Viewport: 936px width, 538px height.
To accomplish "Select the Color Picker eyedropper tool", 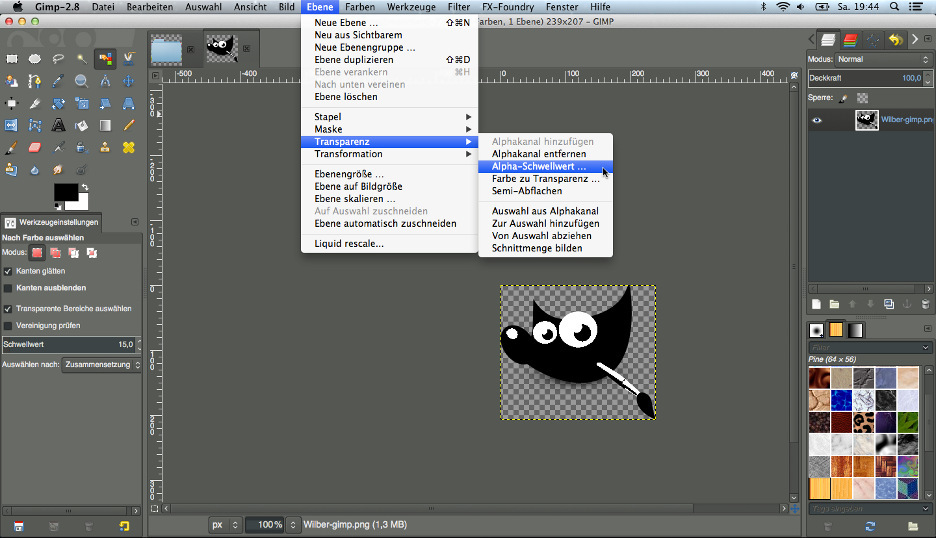I will [x=58, y=81].
